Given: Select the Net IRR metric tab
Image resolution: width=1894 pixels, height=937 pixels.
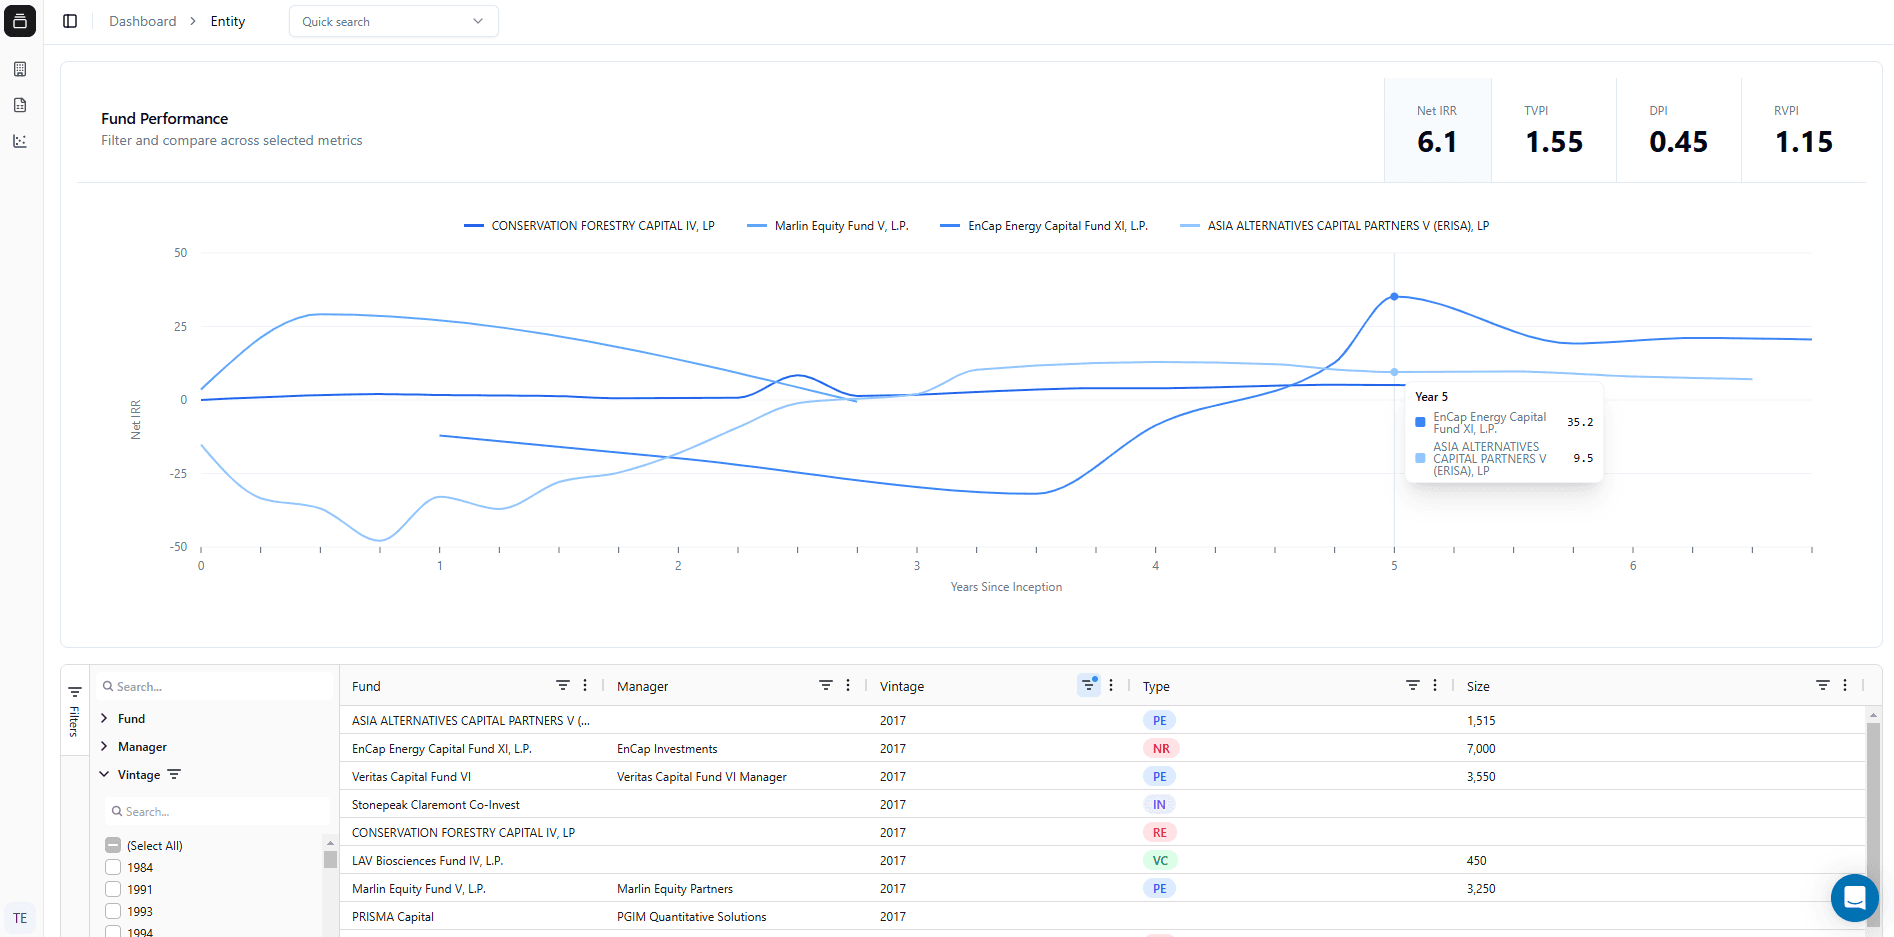Looking at the screenshot, I should pyautogui.click(x=1437, y=130).
